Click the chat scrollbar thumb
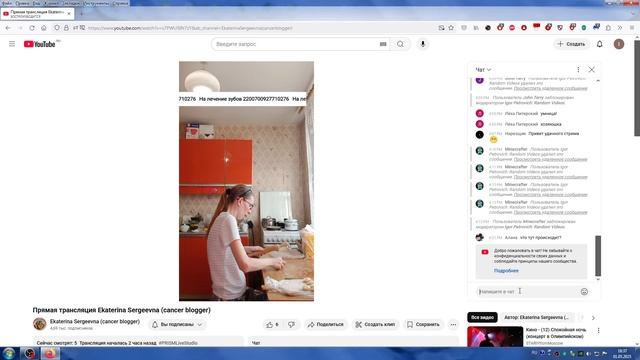The image size is (640, 360). pyautogui.click(x=598, y=256)
